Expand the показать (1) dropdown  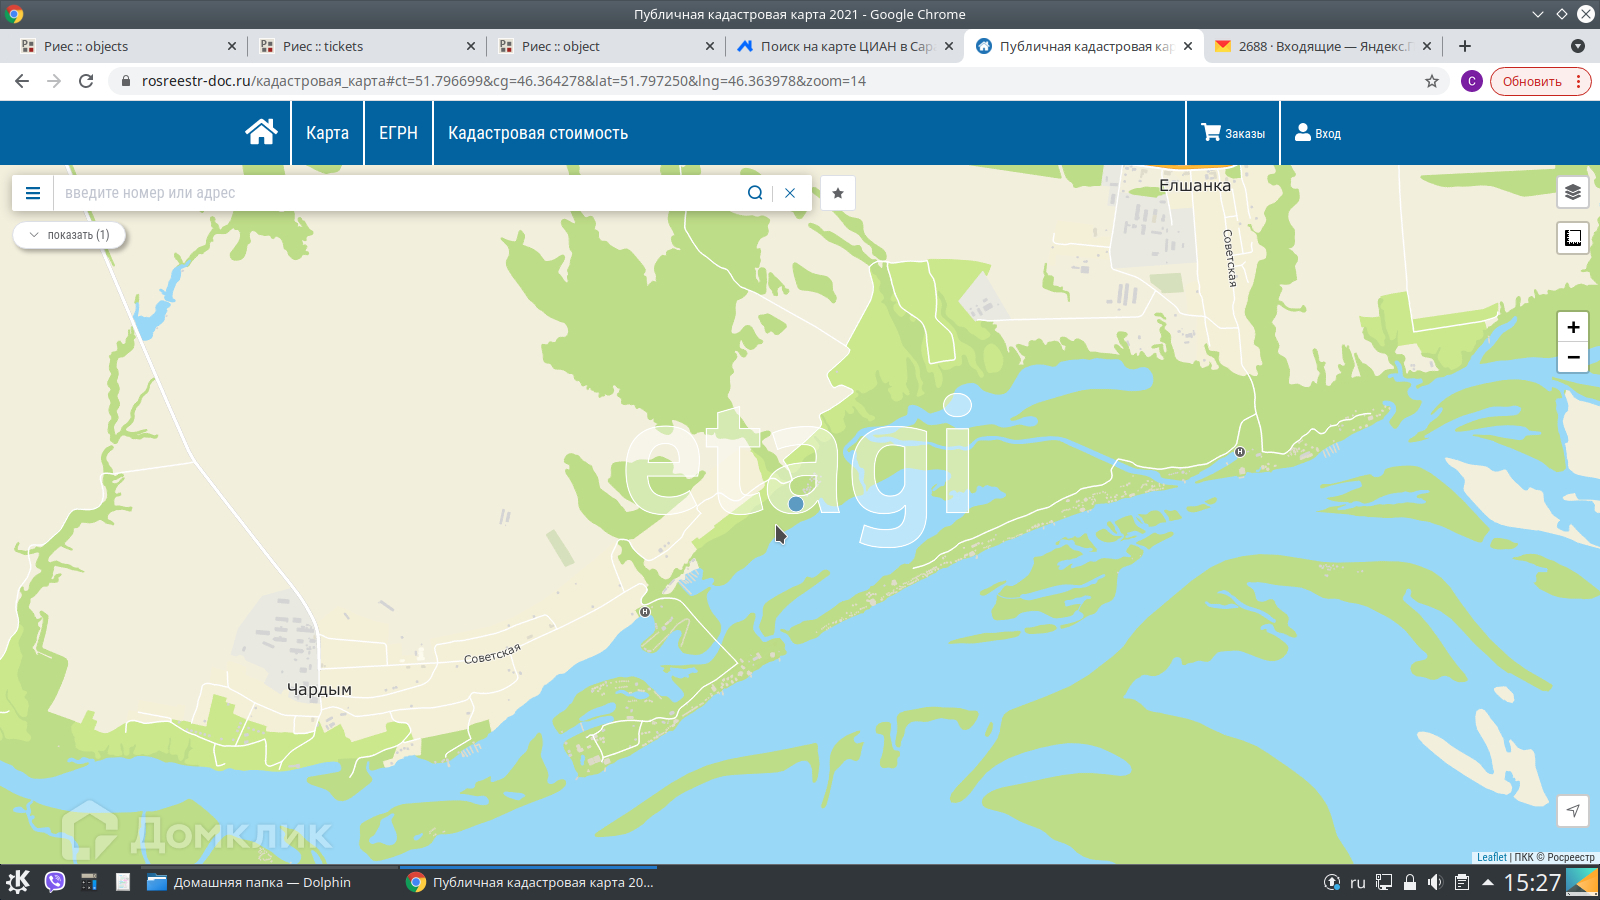pos(69,235)
